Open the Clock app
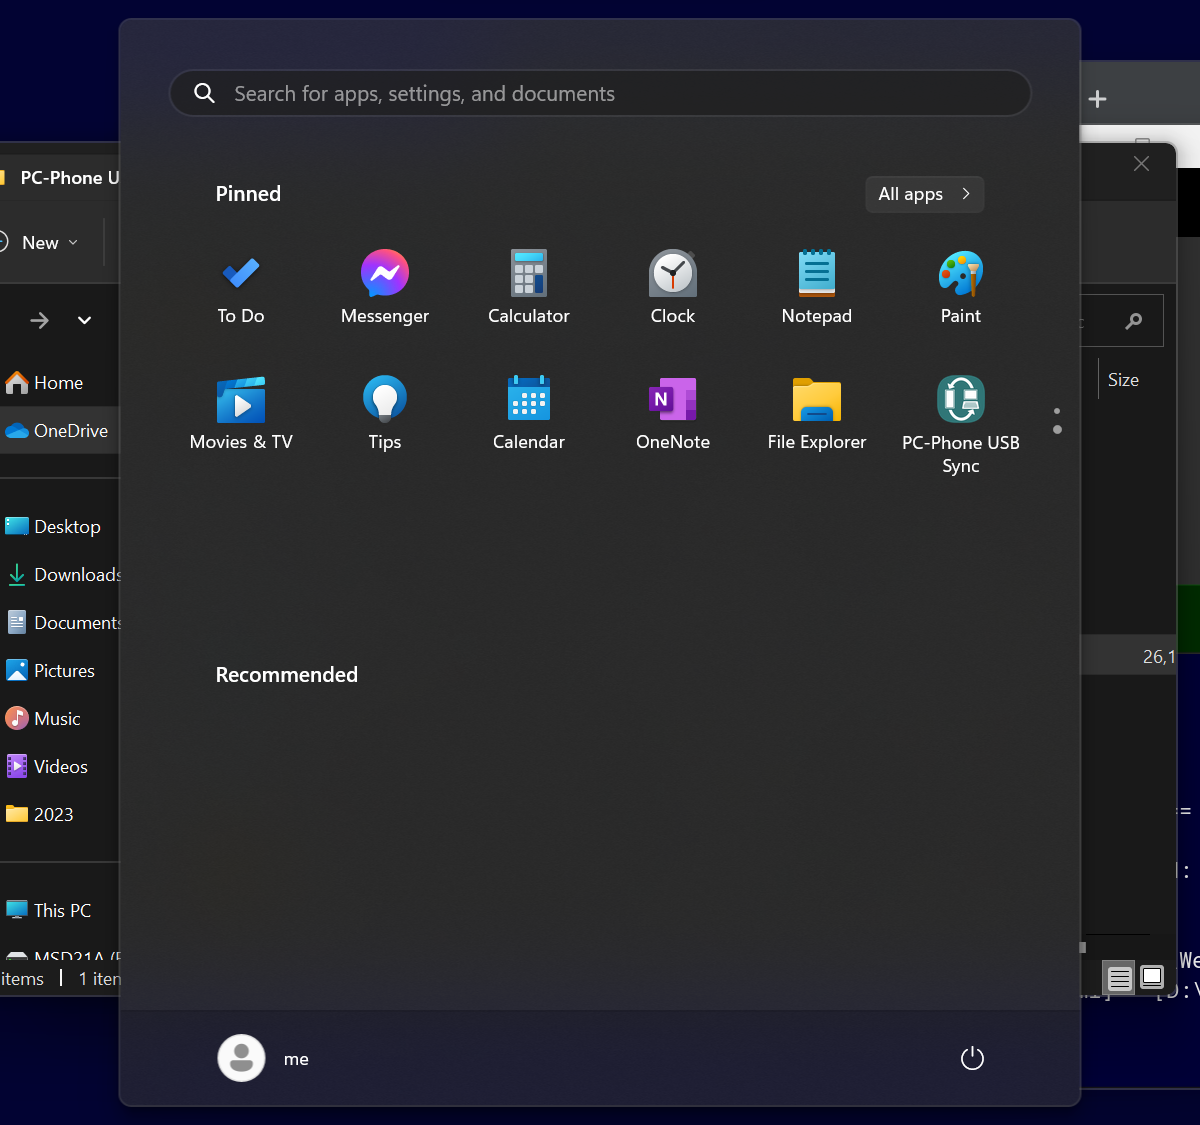 pyautogui.click(x=672, y=286)
